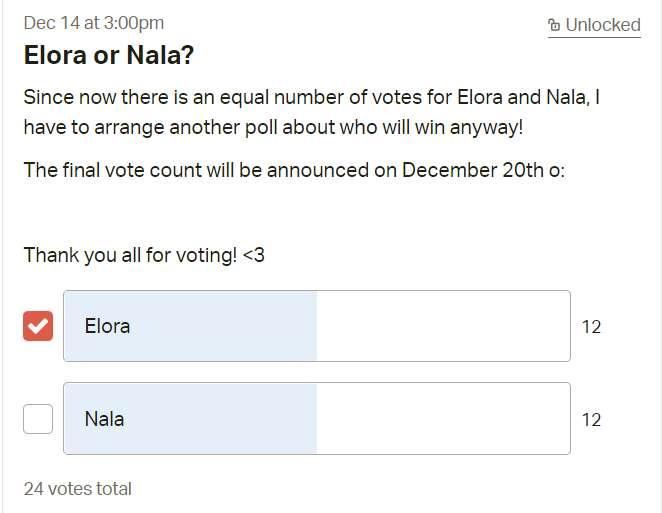Screen dimensions: 662x513
Task: Click the paragraph about equal number of votes
Action: 312,112
